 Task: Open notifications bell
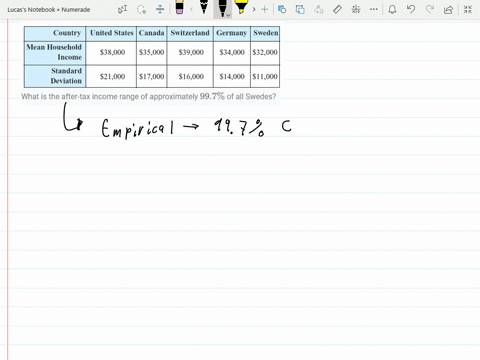(x=392, y=9)
